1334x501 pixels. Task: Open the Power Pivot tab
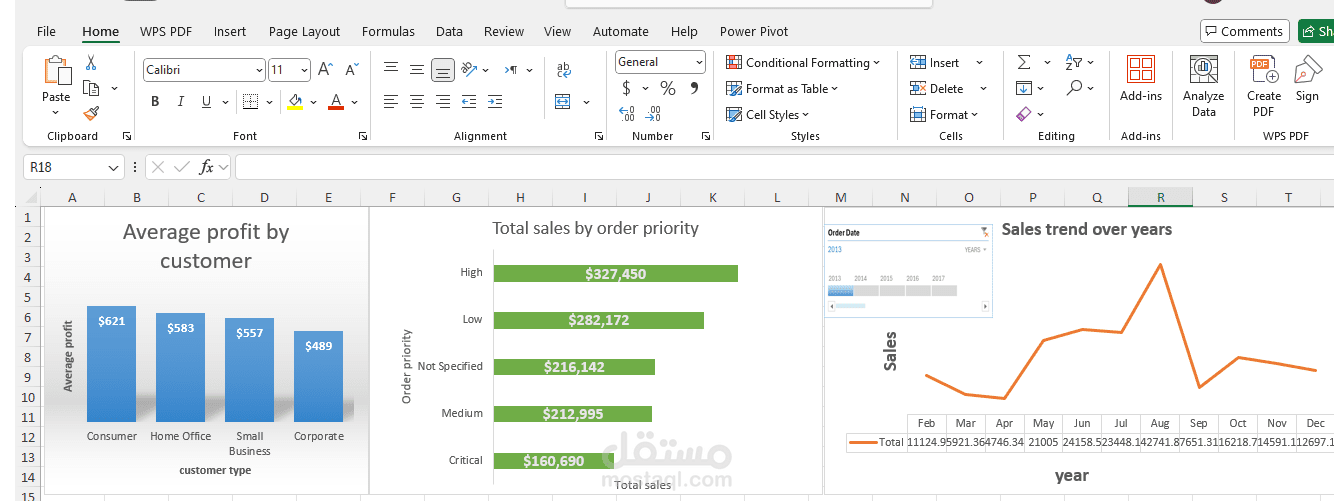tap(754, 31)
